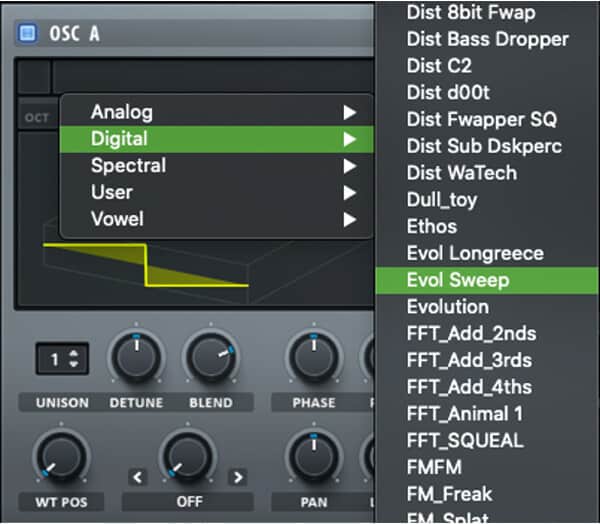Pick the FFT_SQUEAL wavetable

pyautogui.click(x=487, y=441)
